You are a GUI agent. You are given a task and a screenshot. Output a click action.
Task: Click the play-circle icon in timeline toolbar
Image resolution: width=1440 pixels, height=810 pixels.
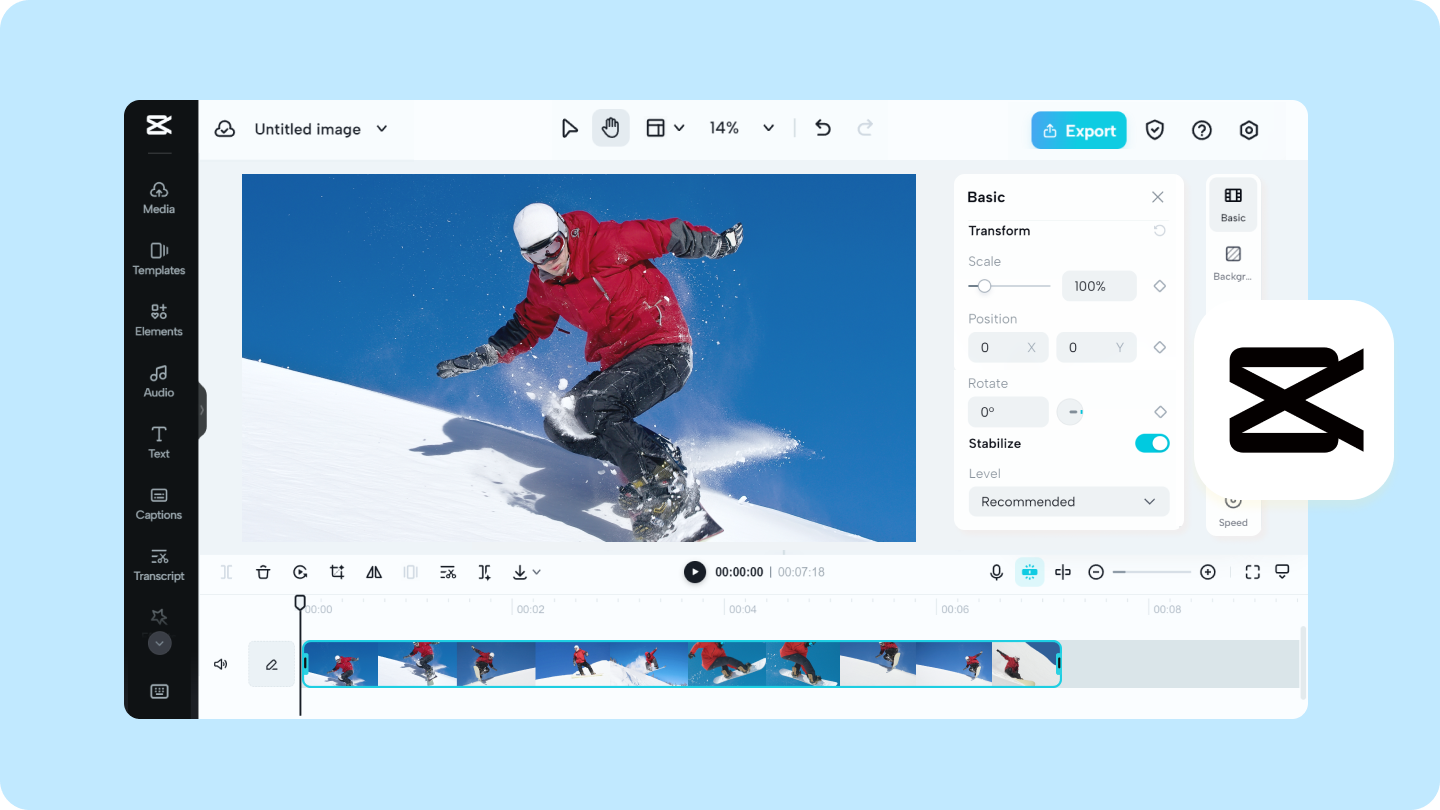300,572
